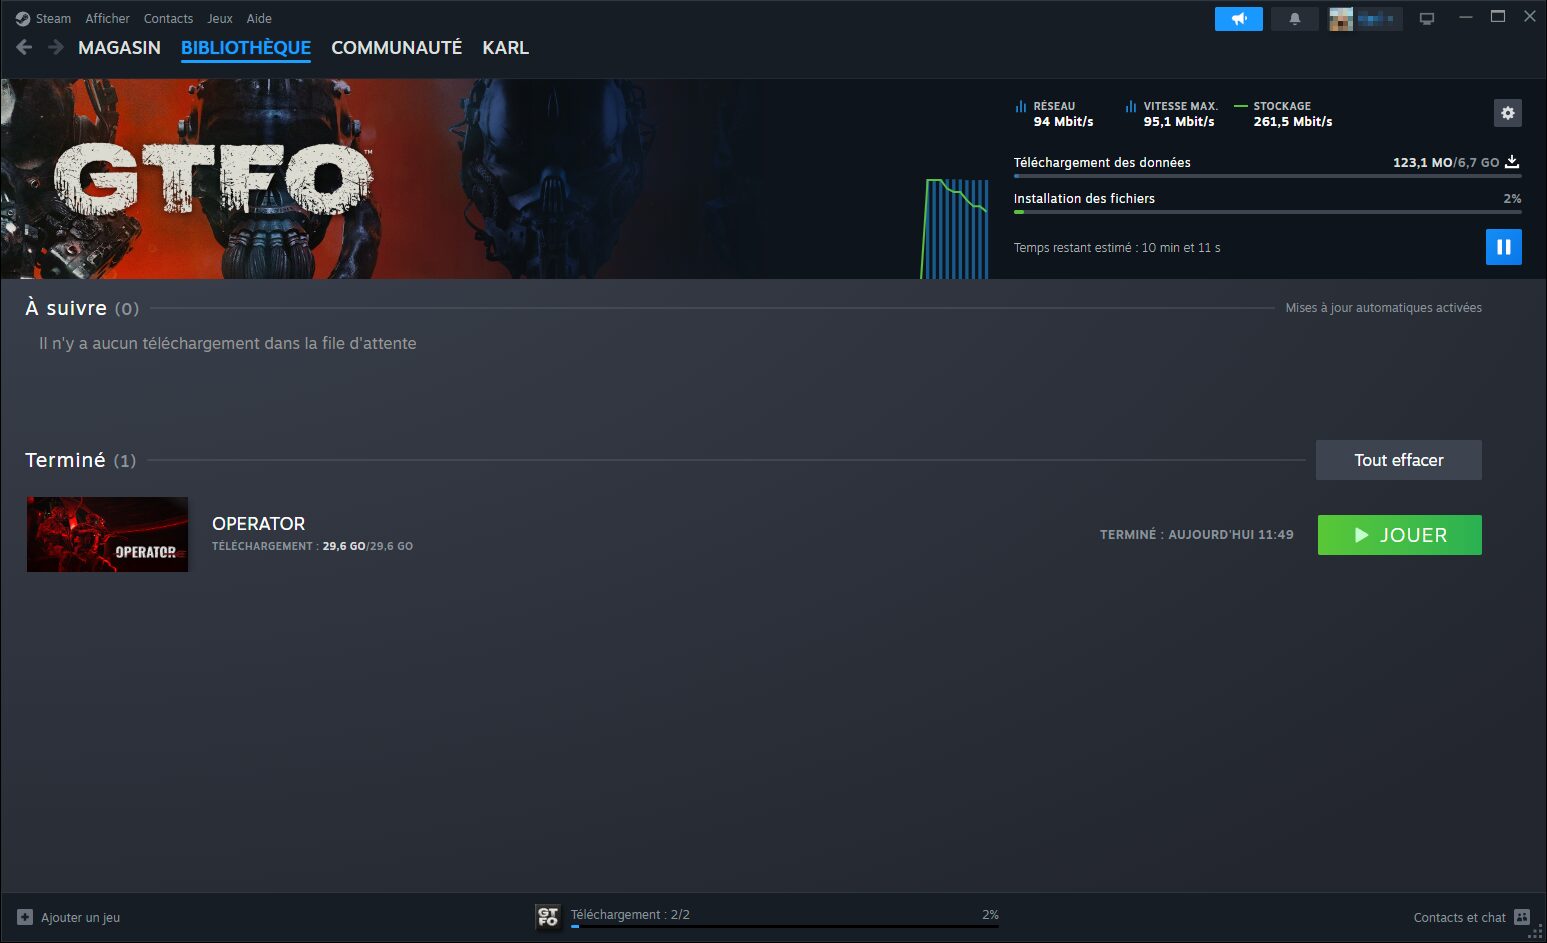Switch to the MAGASIN tab
1547x943 pixels.
[119, 47]
